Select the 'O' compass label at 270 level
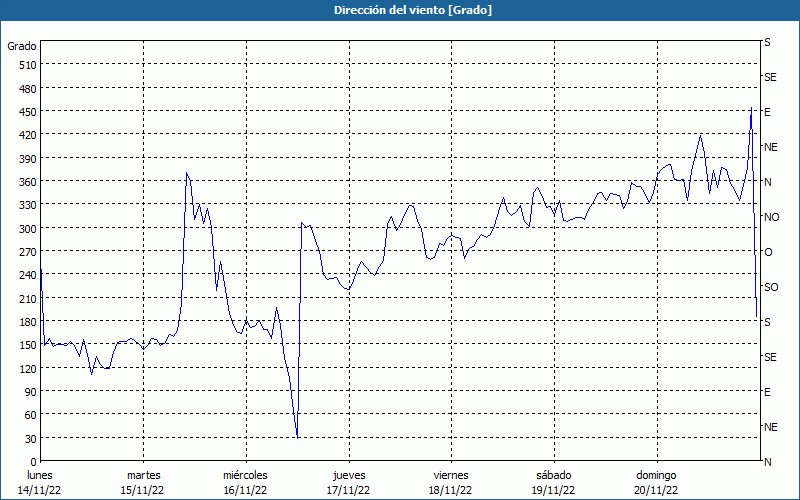This screenshot has height=500, width=800. pos(768,252)
